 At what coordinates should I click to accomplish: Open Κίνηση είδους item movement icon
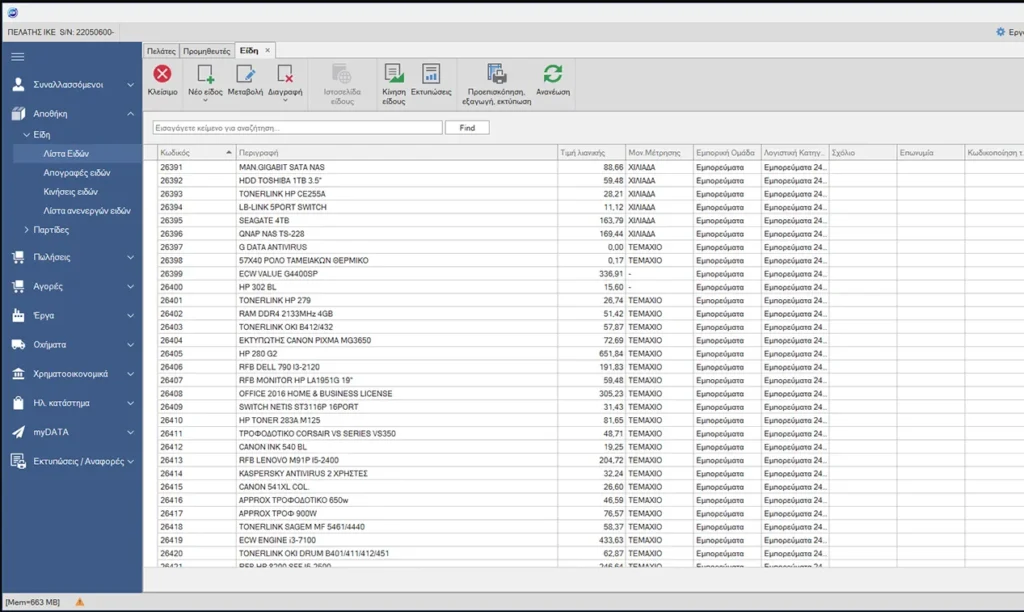tap(394, 74)
